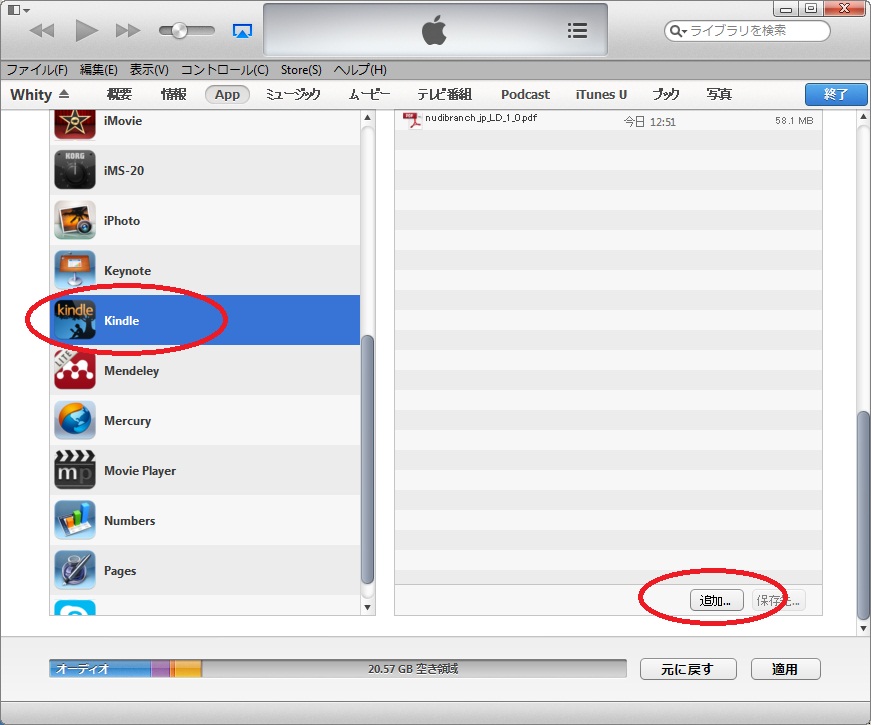871x725 pixels.
Task: Click the next track fast-forward button
Action: [x=128, y=31]
